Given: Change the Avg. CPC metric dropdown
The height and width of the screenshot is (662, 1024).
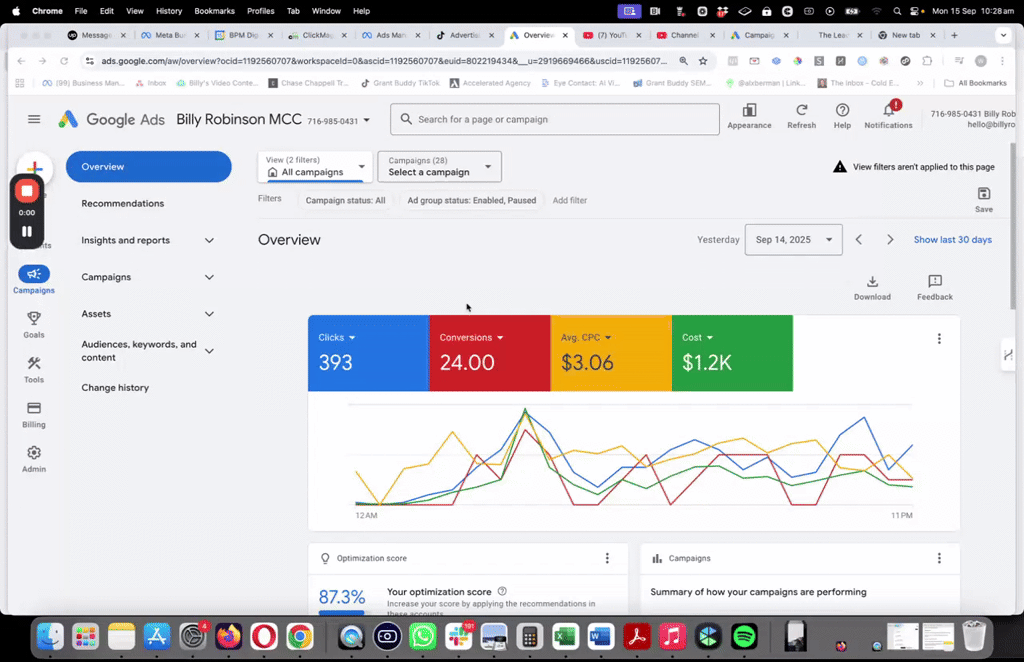Looking at the screenshot, I should [586, 338].
